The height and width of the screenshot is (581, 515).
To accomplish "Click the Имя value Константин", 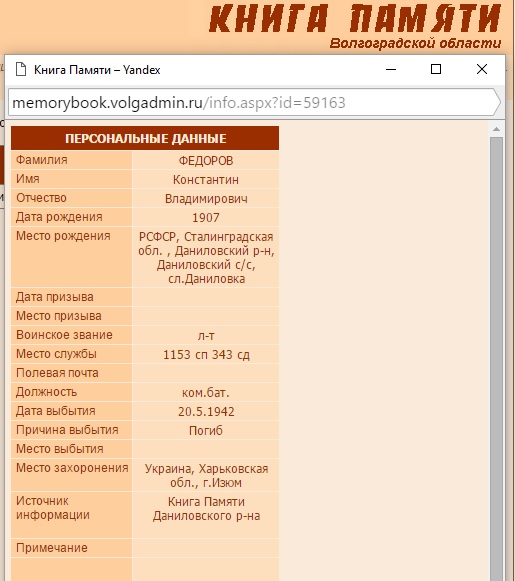I will (x=206, y=180).
